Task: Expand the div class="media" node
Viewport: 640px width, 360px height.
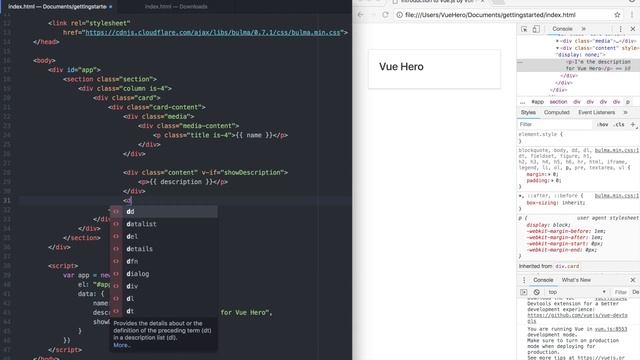Action: 558,41
